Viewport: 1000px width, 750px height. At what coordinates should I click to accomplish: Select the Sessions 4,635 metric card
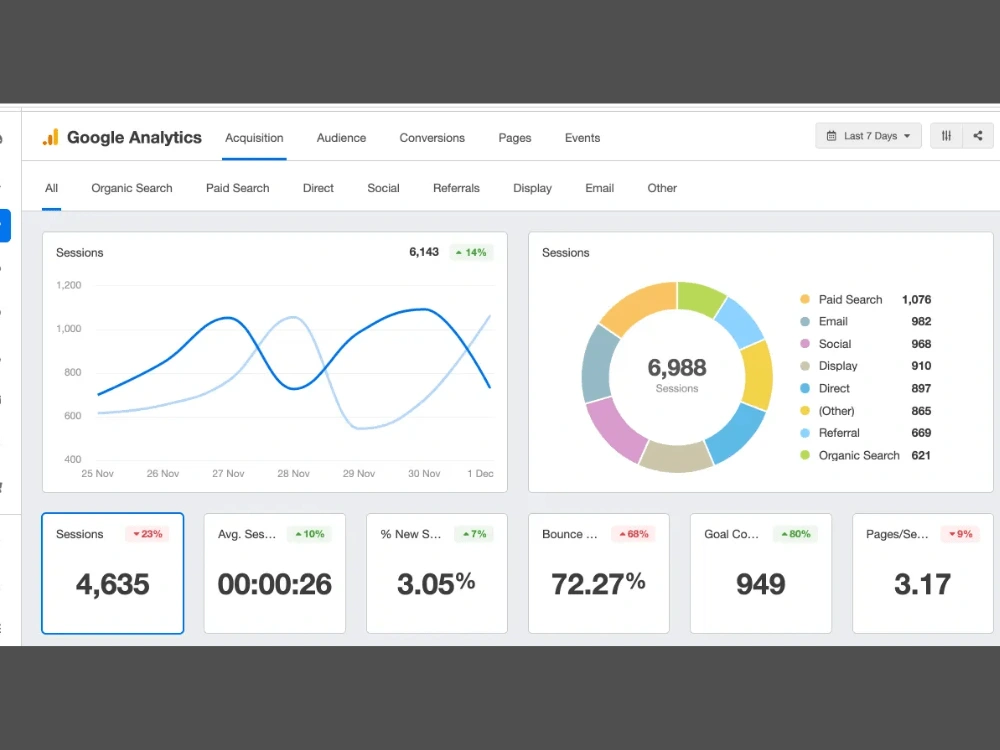tap(113, 573)
